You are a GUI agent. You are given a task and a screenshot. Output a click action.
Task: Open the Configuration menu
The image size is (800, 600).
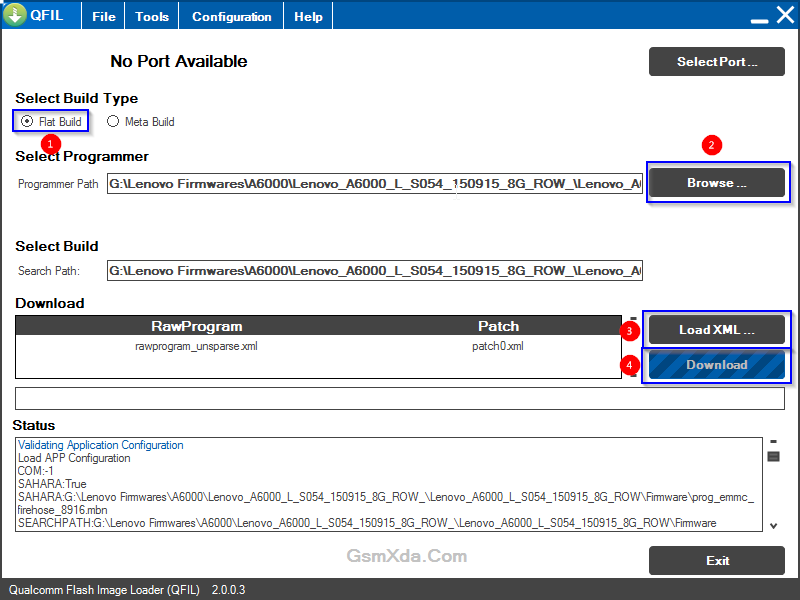[231, 16]
